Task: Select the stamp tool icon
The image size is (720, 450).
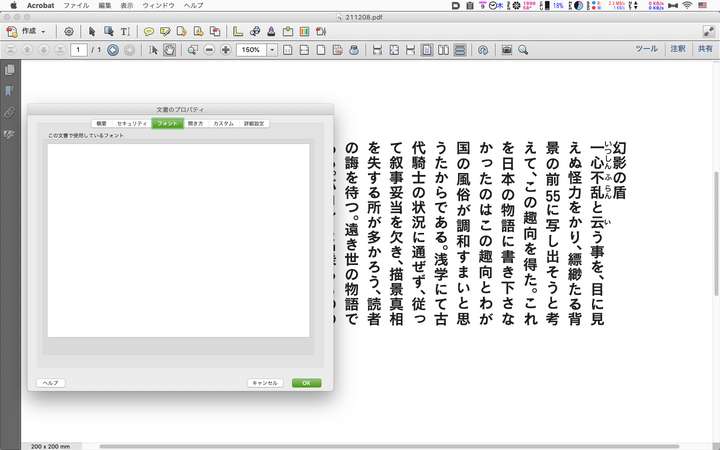Action: pyautogui.click(x=271, y=32)
